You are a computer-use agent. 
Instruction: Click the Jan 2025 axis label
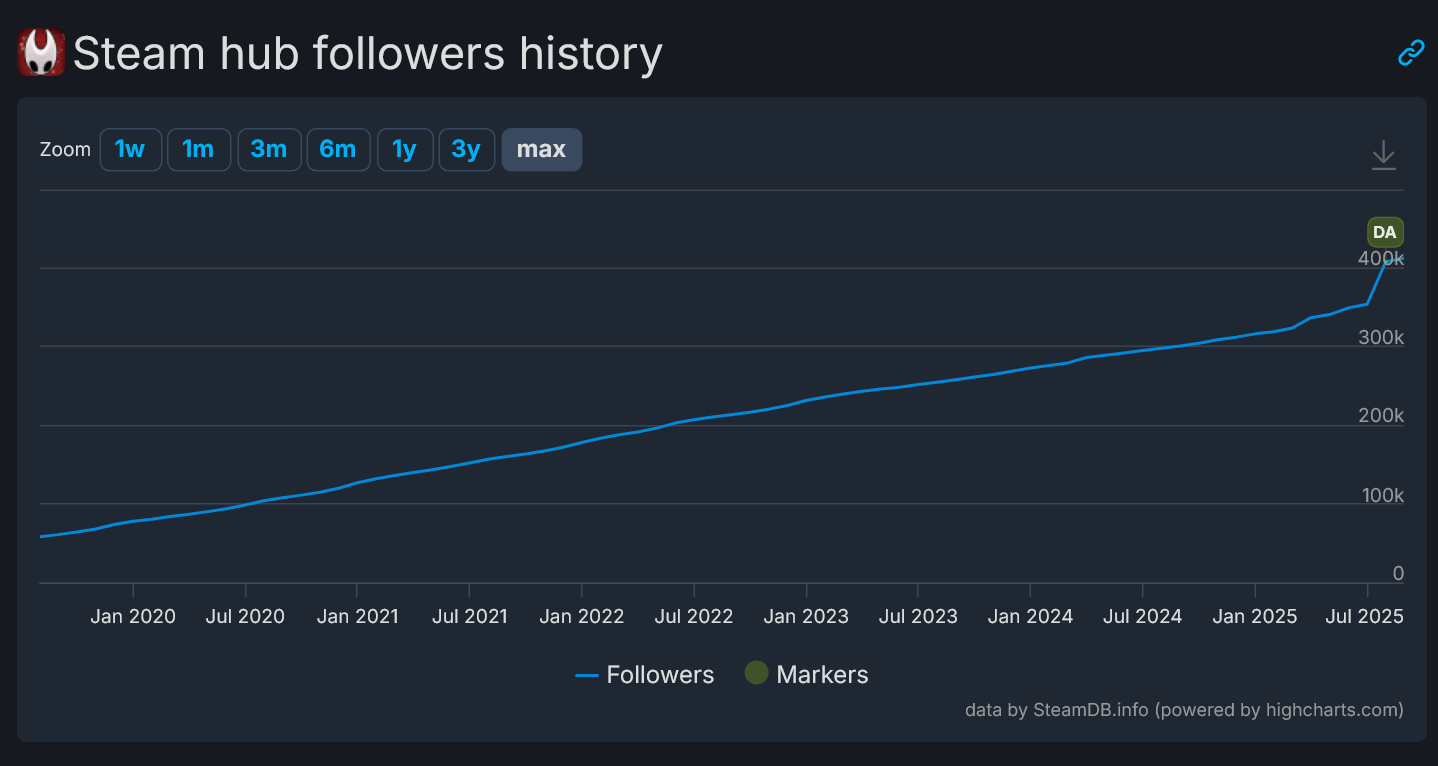(1255, 616)
